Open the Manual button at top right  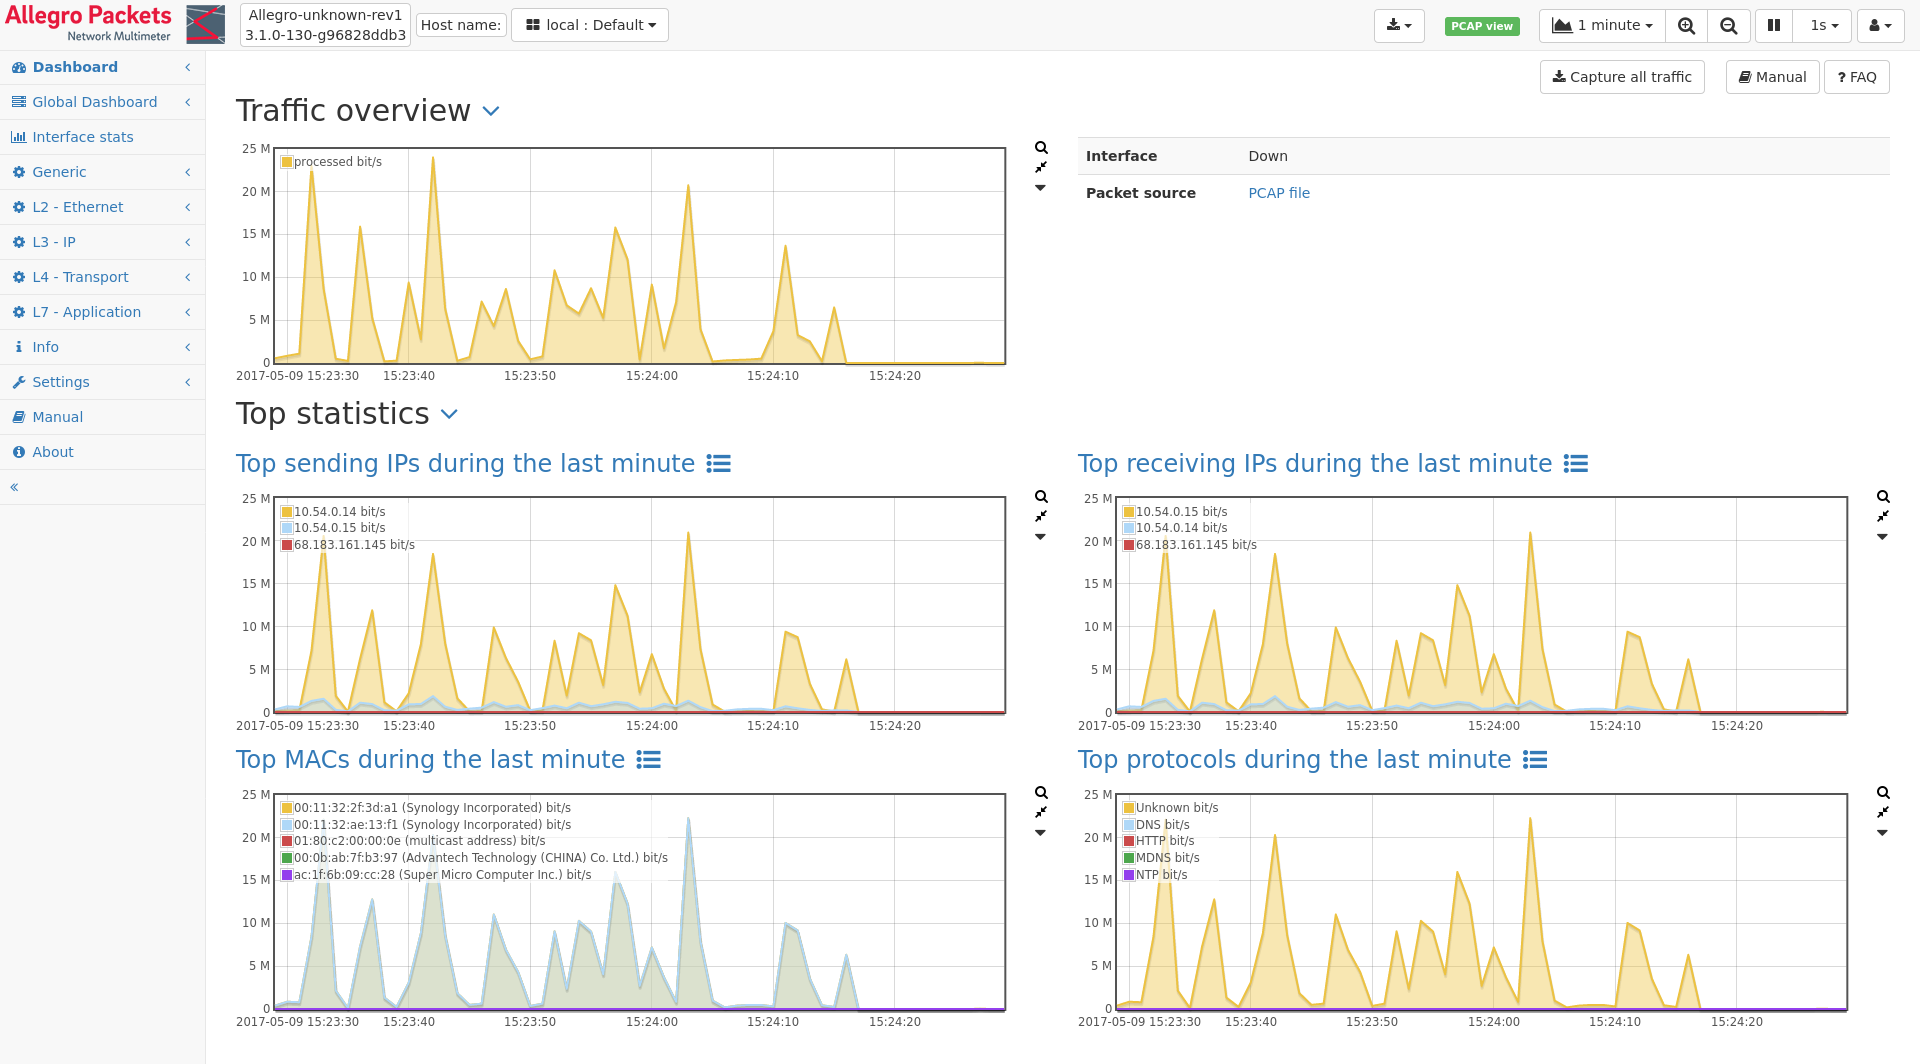pos(1772,77)
